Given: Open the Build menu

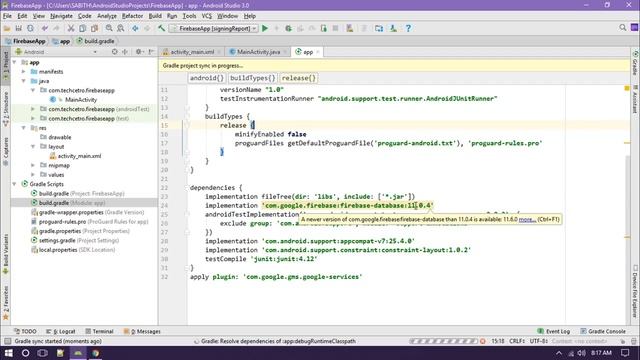Looking at the screenshot, I should coord(155,16).
